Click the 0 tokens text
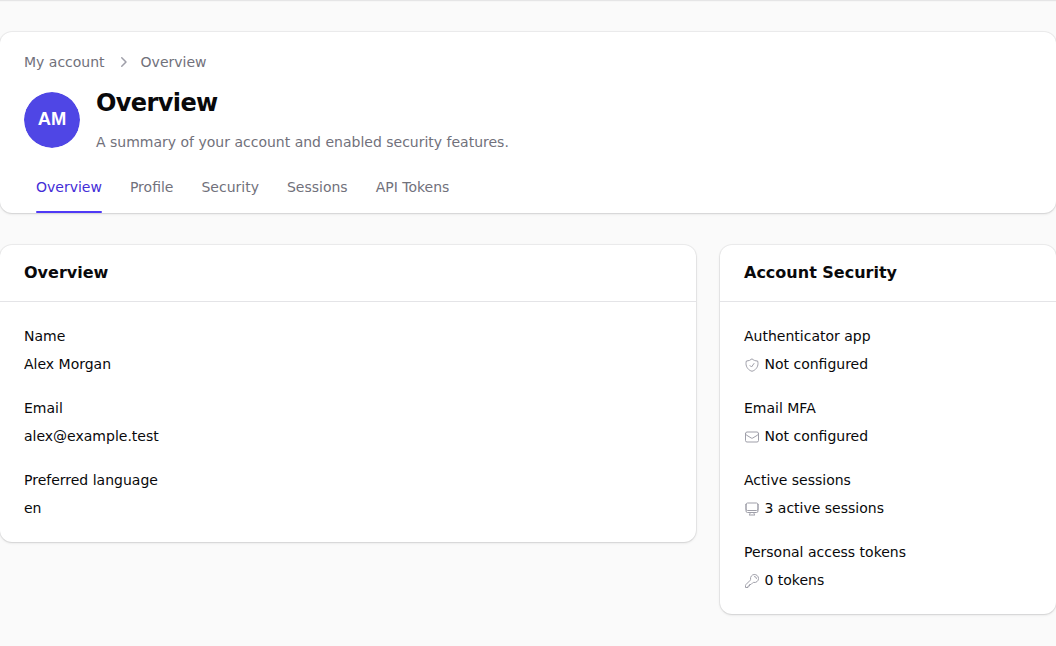Image resolution: width=1056 pixels, height=646 pixels. click(794, 581)
